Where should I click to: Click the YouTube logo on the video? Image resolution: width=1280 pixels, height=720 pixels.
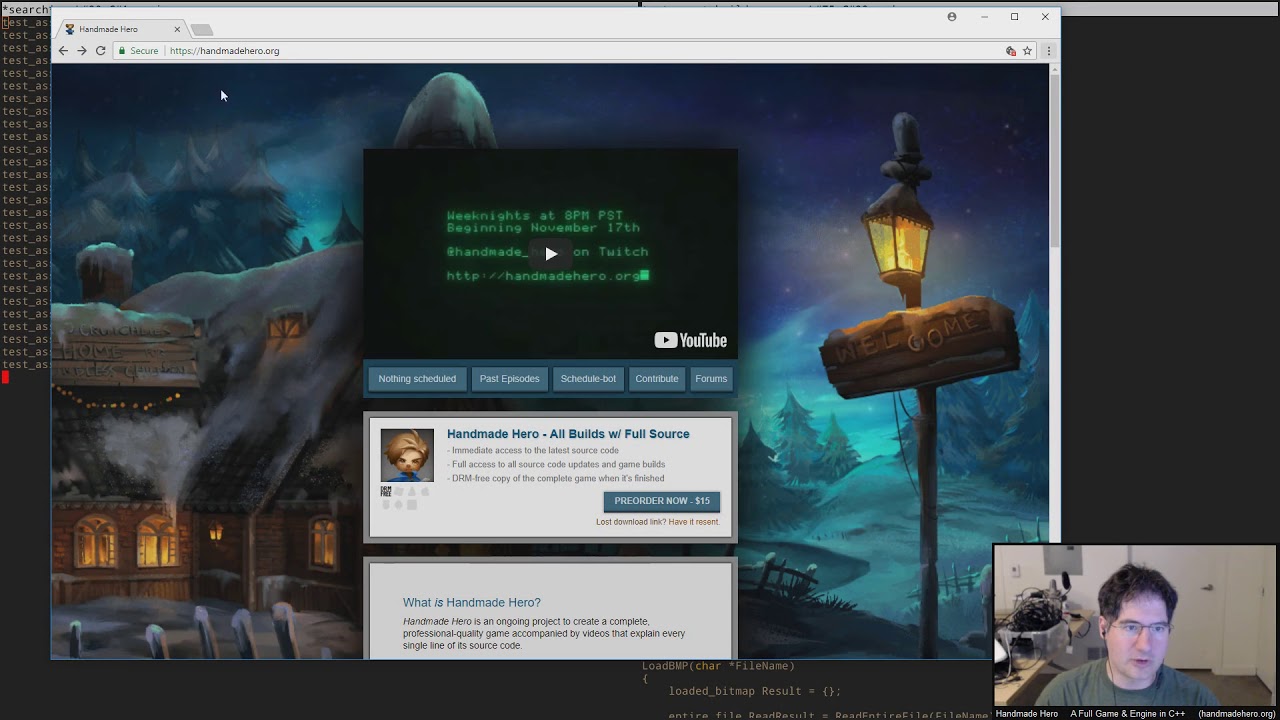point(690,340)
